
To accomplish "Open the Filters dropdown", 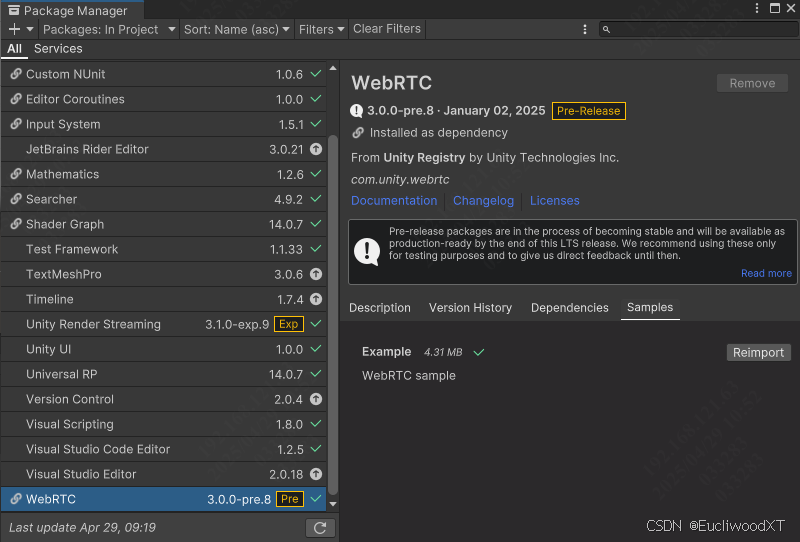I will [321, 30].
